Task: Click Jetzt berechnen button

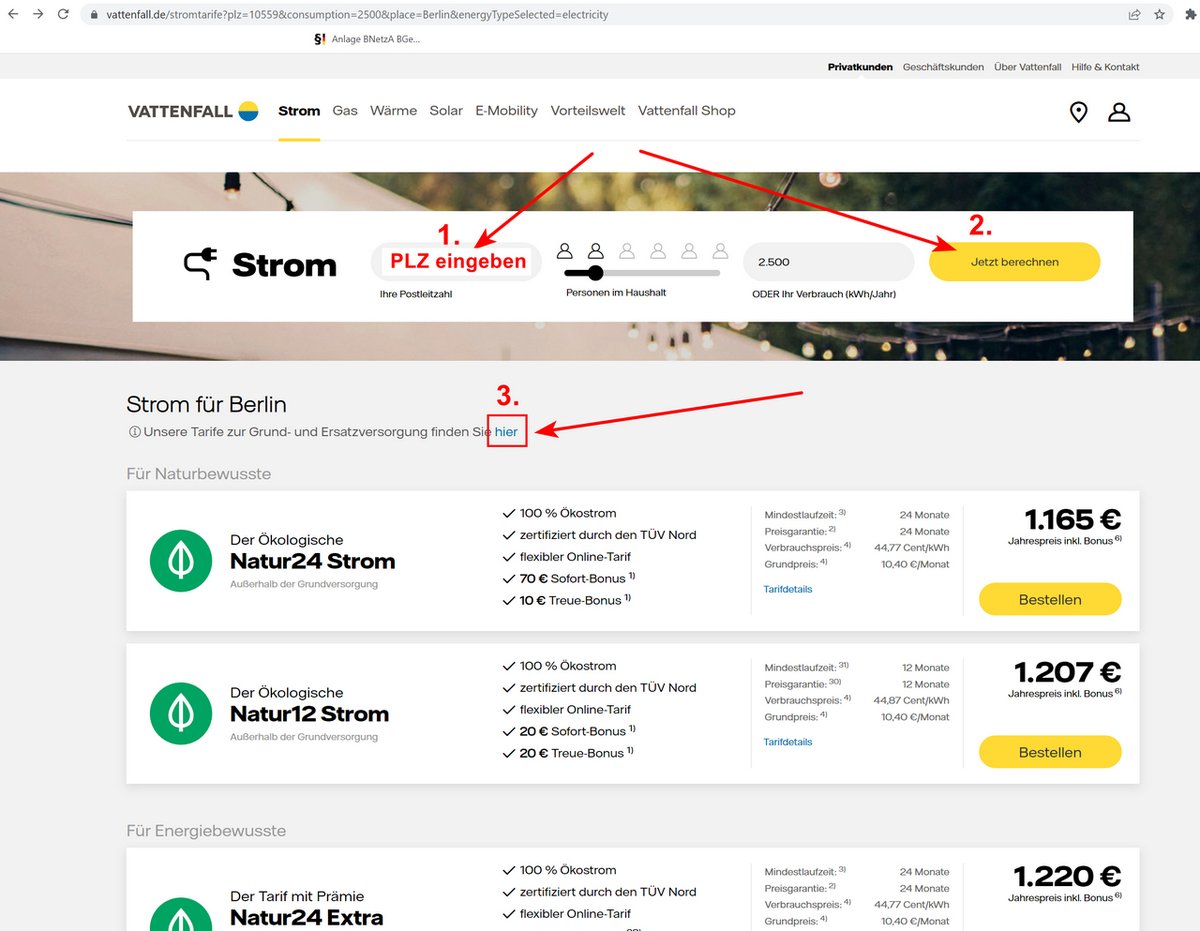Action: [1014, 262]
